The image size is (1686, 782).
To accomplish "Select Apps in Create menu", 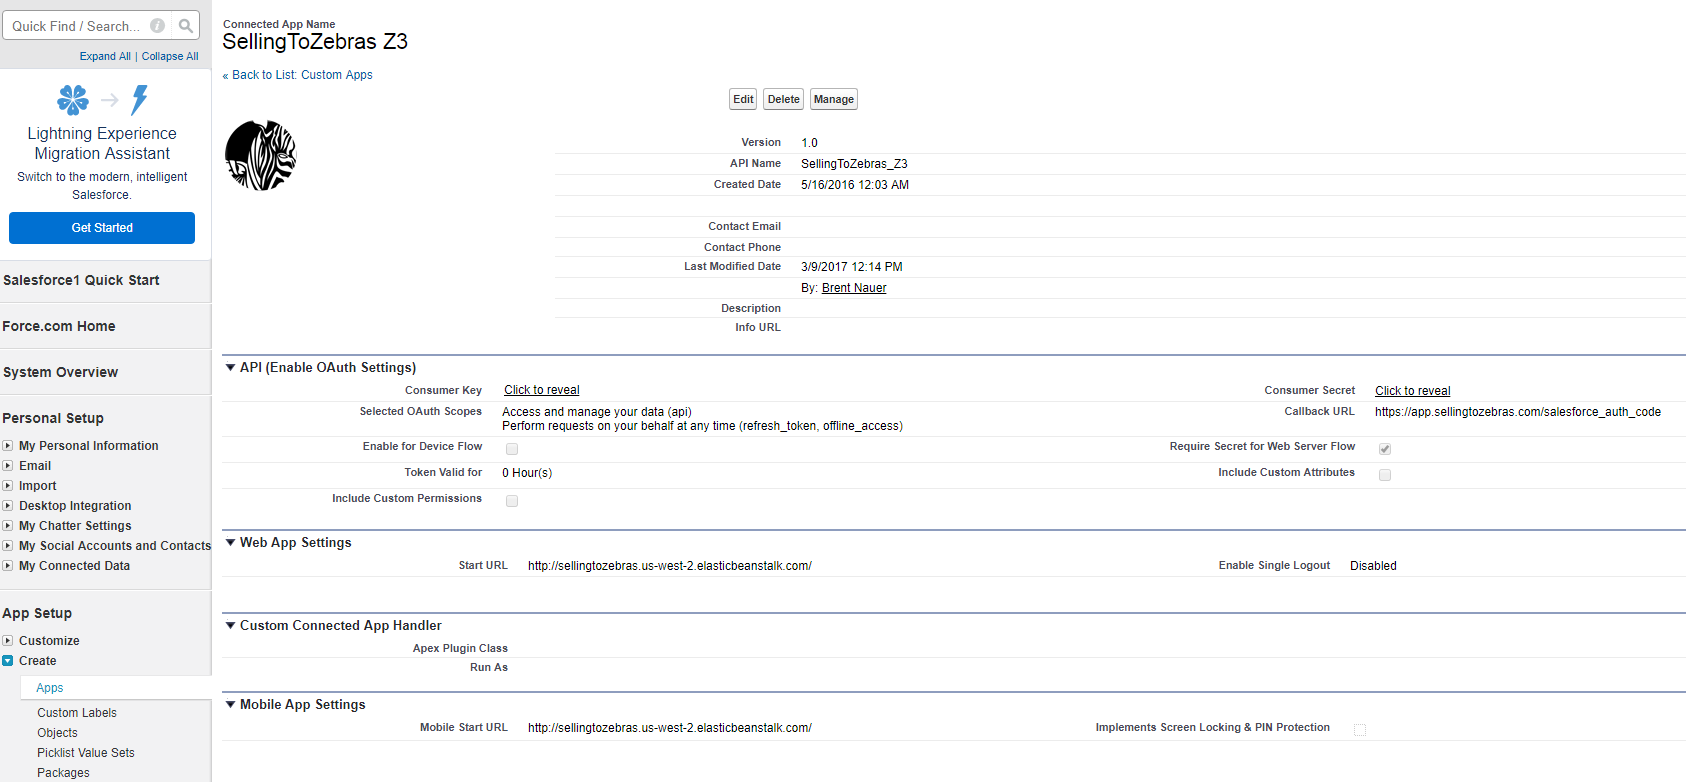I will click(50, 688).
